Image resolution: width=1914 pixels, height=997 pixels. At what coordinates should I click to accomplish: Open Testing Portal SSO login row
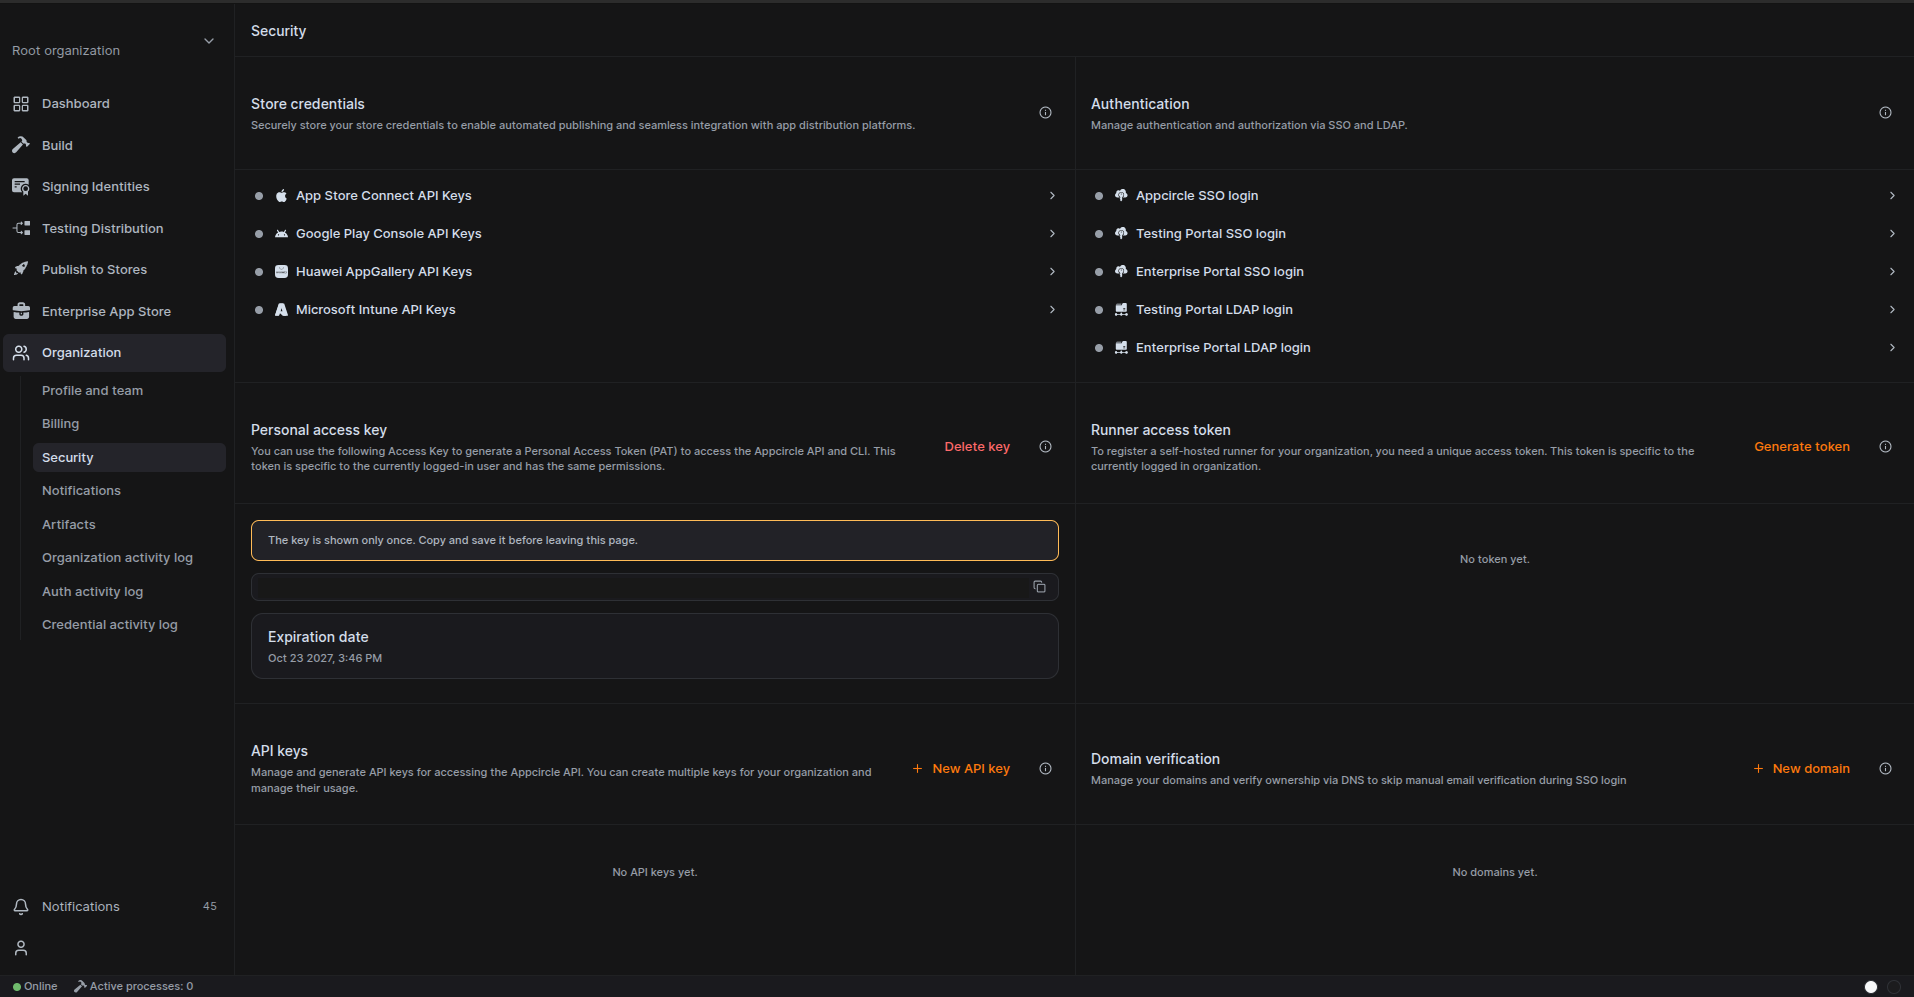pos(1495,234)
